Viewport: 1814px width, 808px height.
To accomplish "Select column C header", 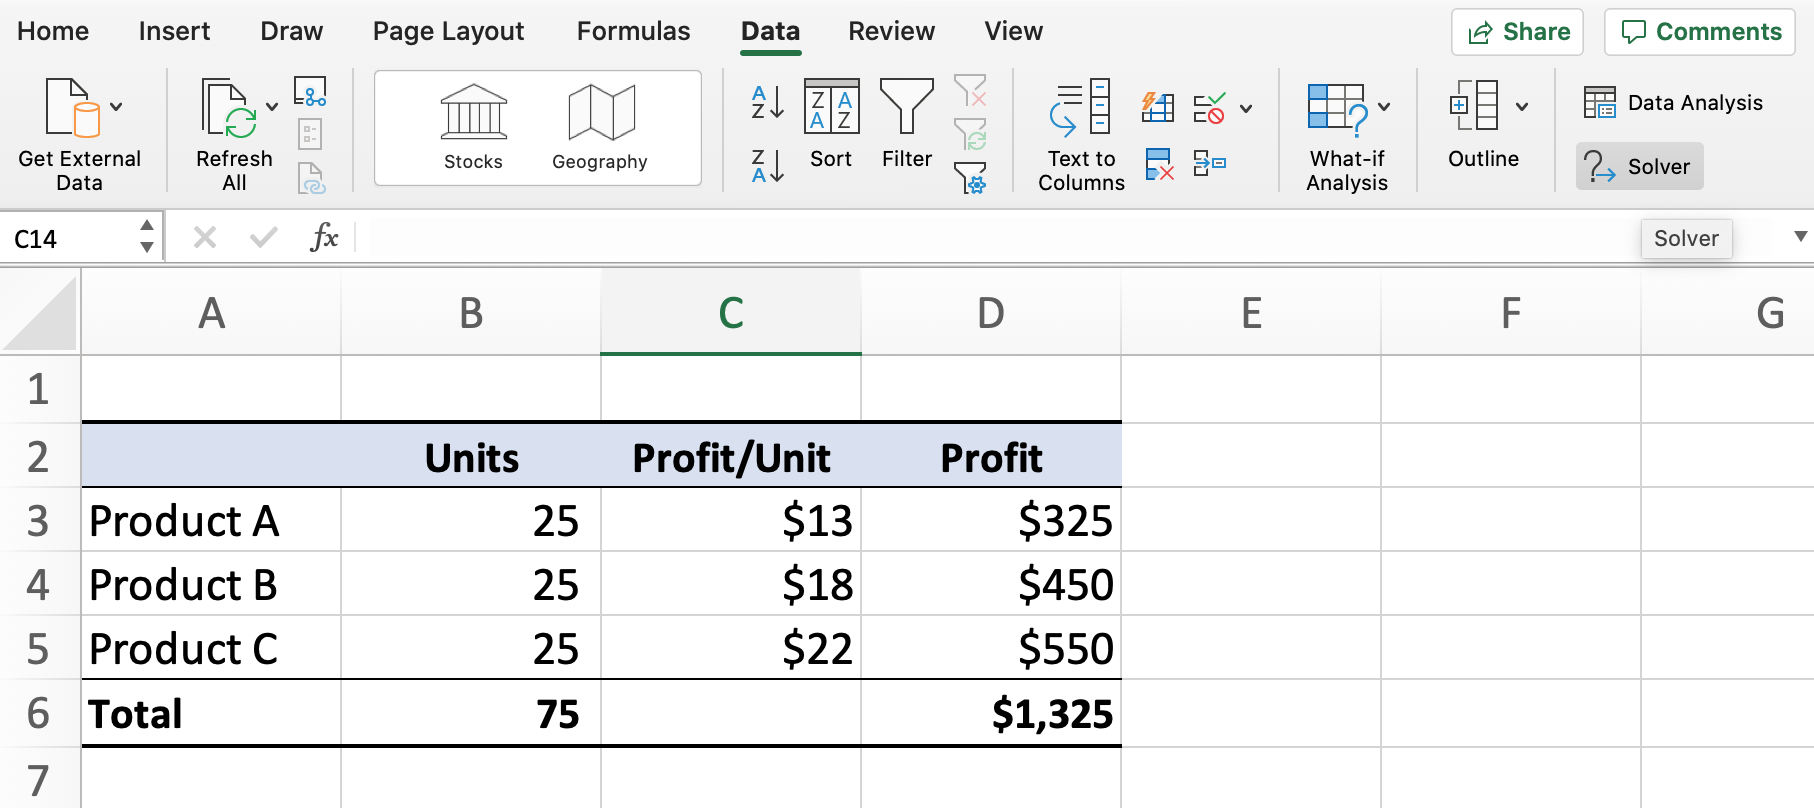I will click(x=731, y=313).
